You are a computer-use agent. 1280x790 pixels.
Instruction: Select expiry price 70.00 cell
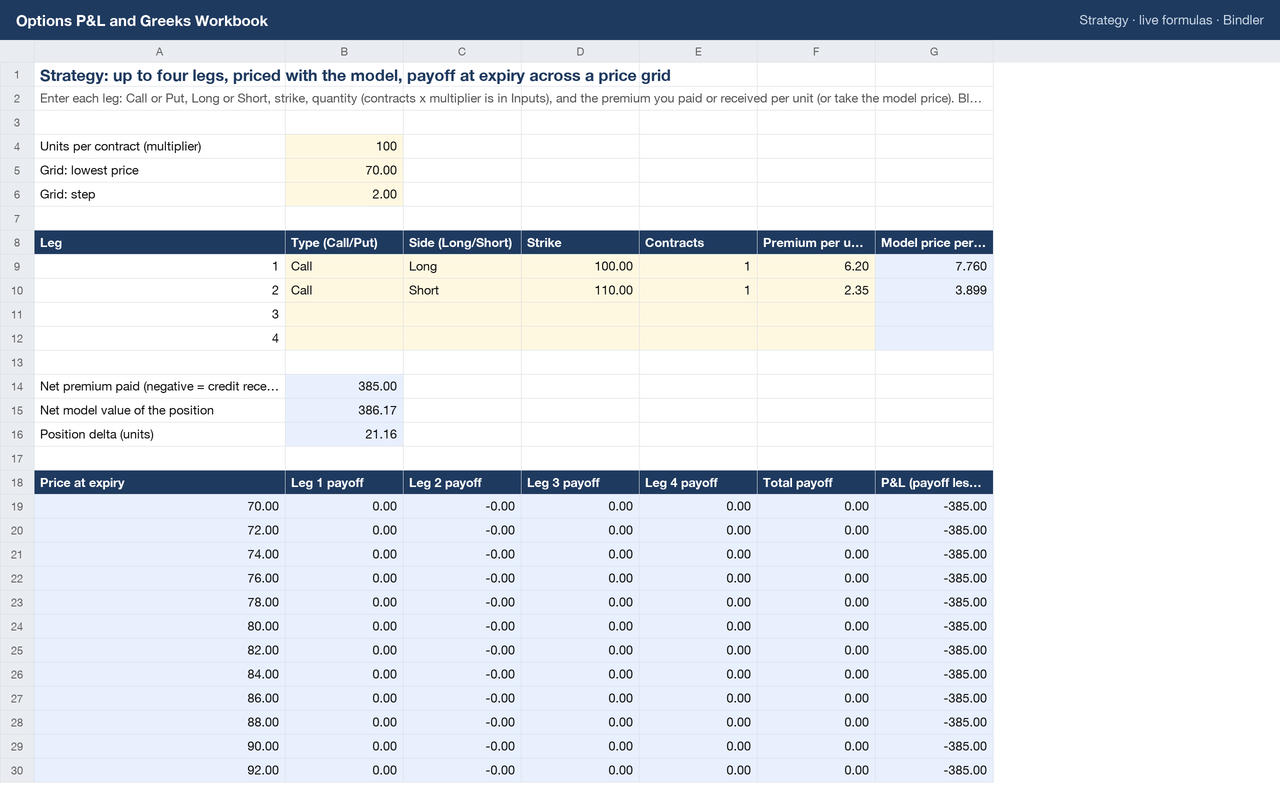coord(160,506)
